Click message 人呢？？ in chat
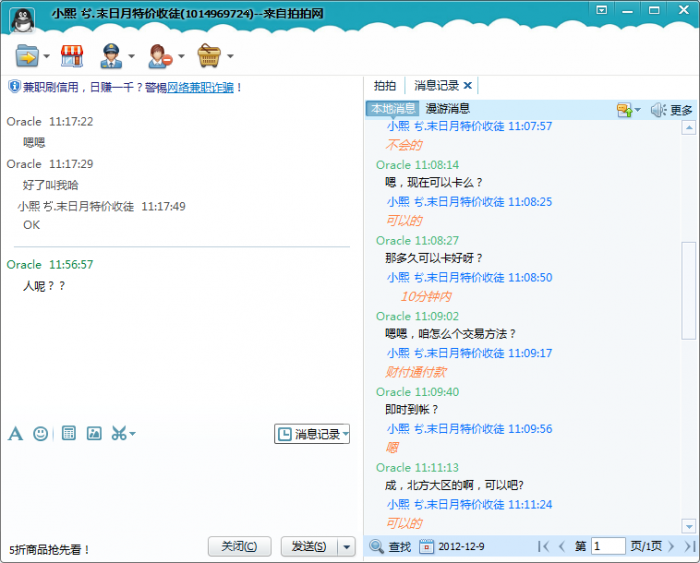Screen dimensions: 700x563 point(44,286)
